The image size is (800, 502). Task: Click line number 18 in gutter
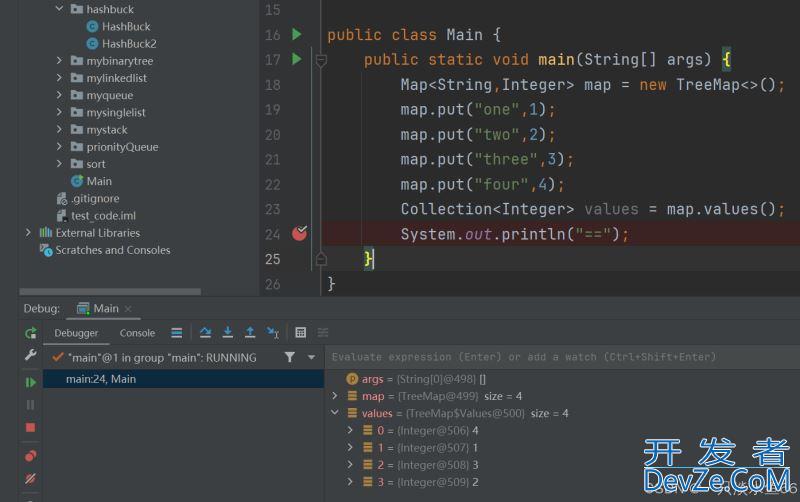point(273,85)
